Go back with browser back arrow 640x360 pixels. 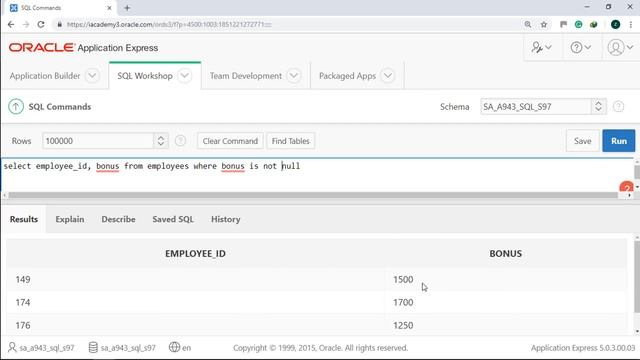11,24
